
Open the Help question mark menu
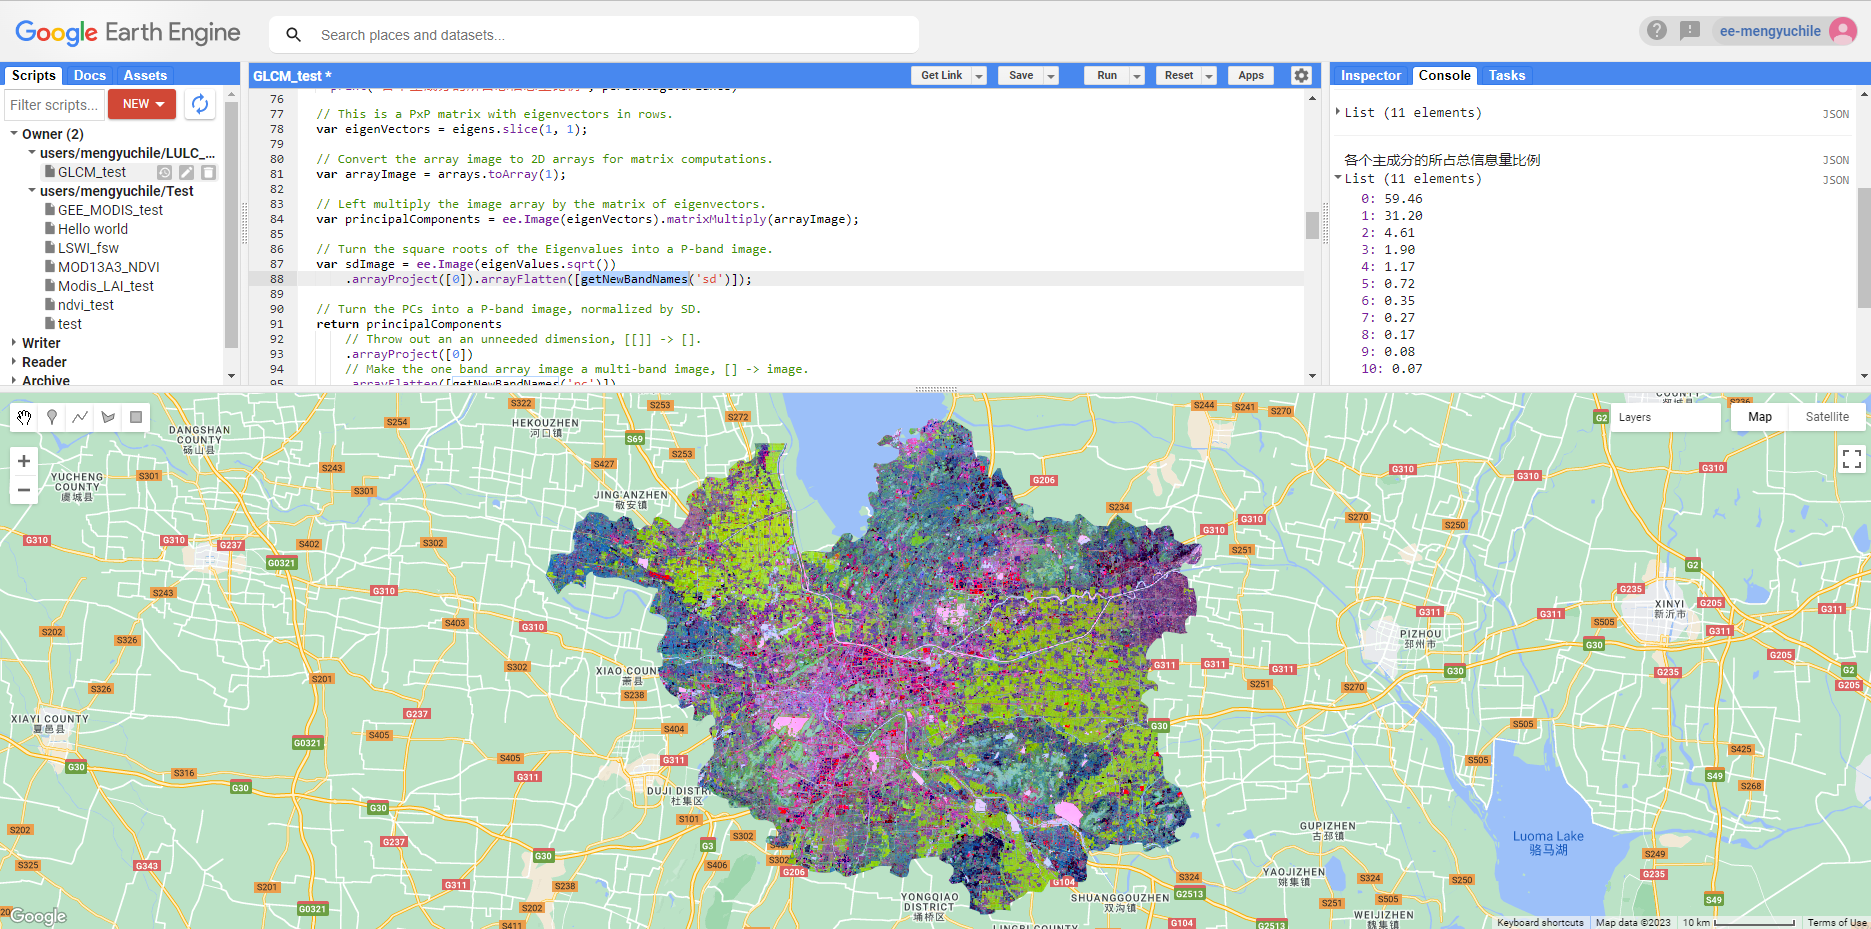[x=1657, y=31]
